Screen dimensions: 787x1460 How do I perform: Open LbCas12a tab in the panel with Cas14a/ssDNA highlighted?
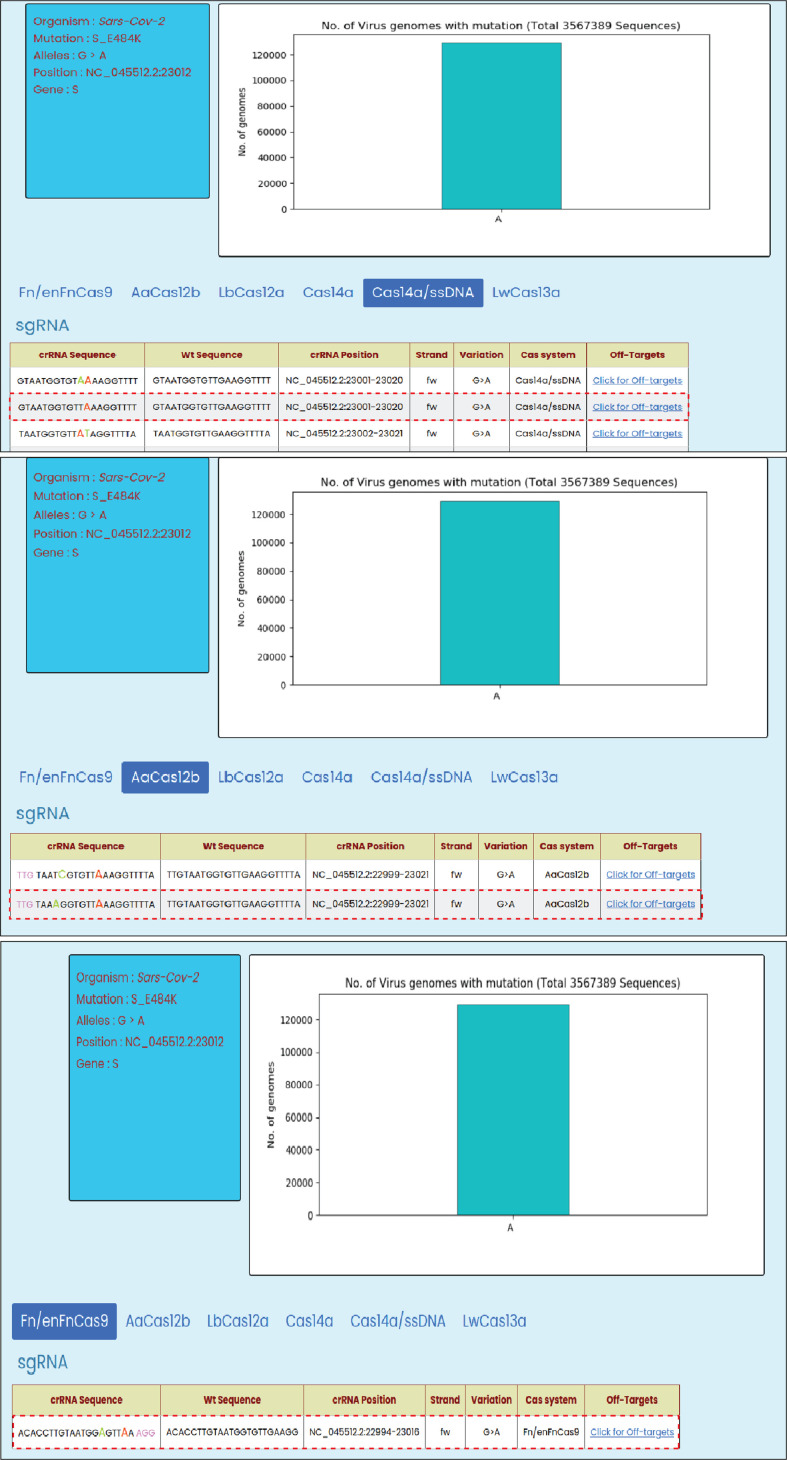click(252, 293)
